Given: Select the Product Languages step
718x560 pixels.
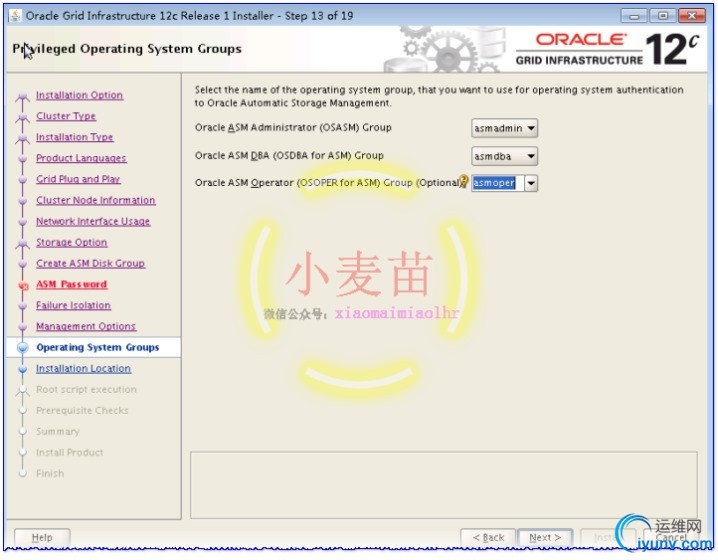Looking at the screenshot, I should coord(81,158).
